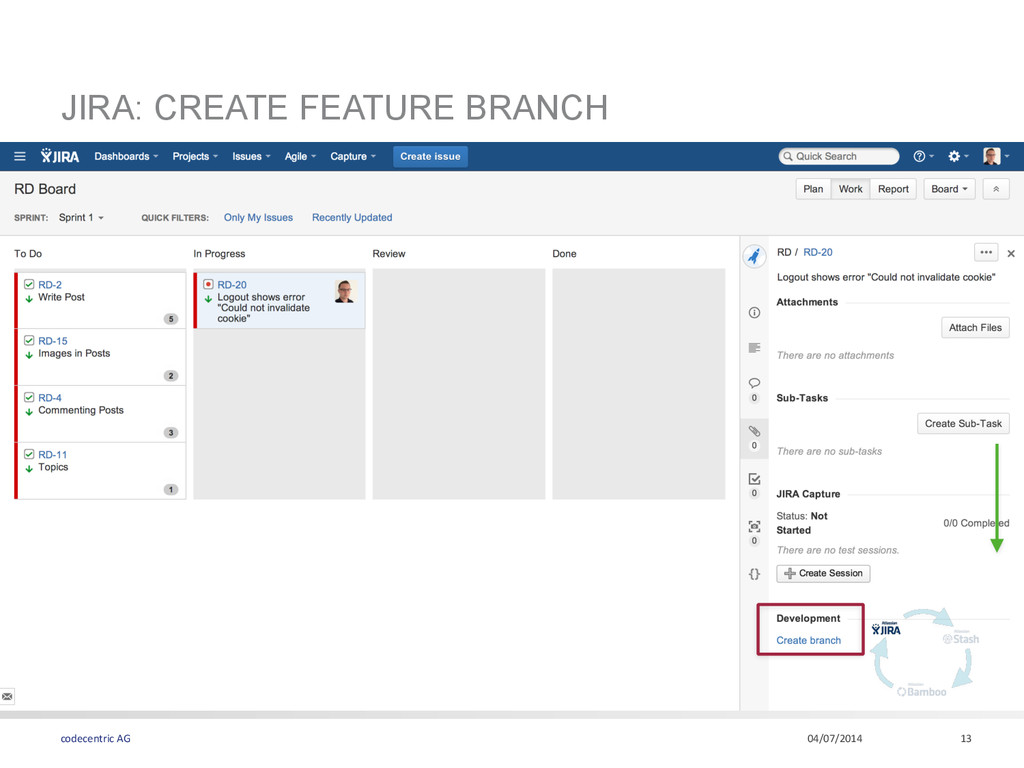The width and height of the screenshot is (1024, 768).
Task: Show the sub-tasks checkbox tab icon
Action: pos(754,479)
